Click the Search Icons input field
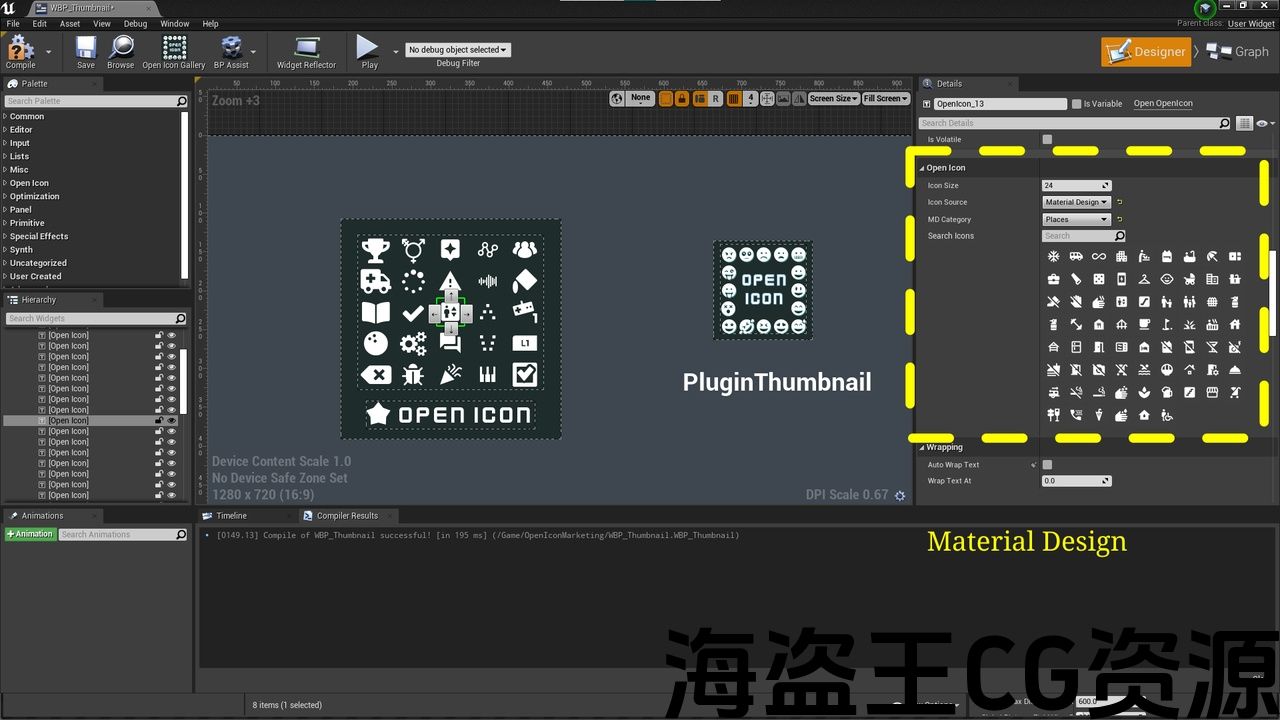This screenshot has height=720, width=1280. pyautogui.click(x=1078, y=236)
